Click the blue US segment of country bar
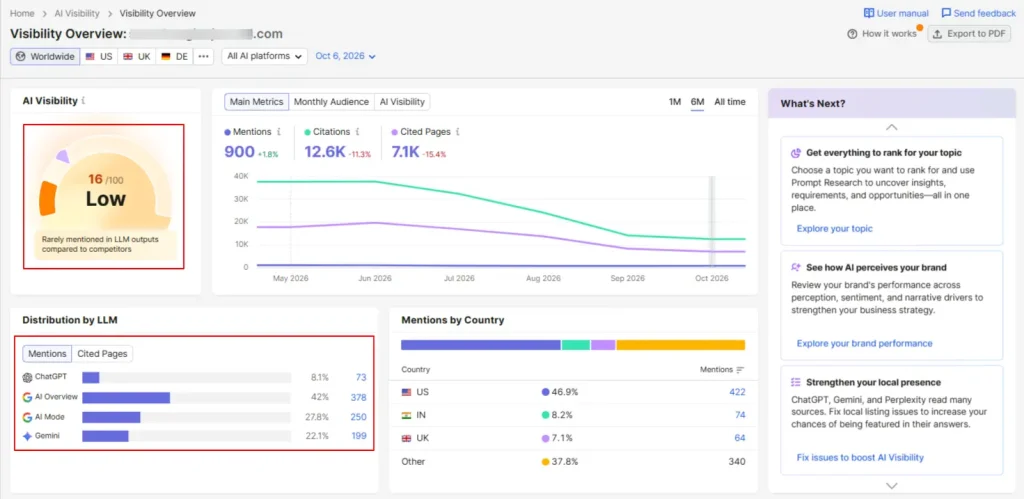 tap(481, 345)
